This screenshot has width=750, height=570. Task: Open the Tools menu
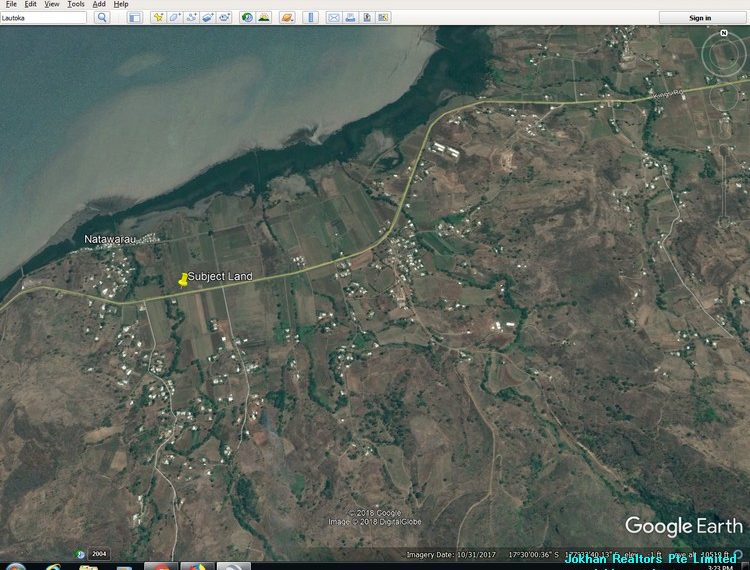[x=76, y=4]
